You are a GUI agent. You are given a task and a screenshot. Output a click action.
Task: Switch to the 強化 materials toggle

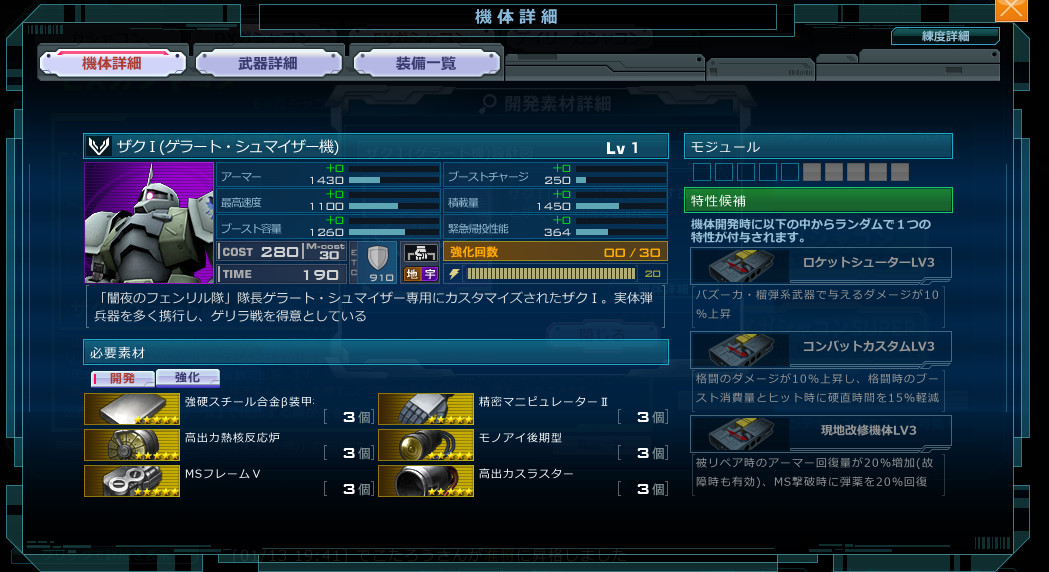[187, 377]
